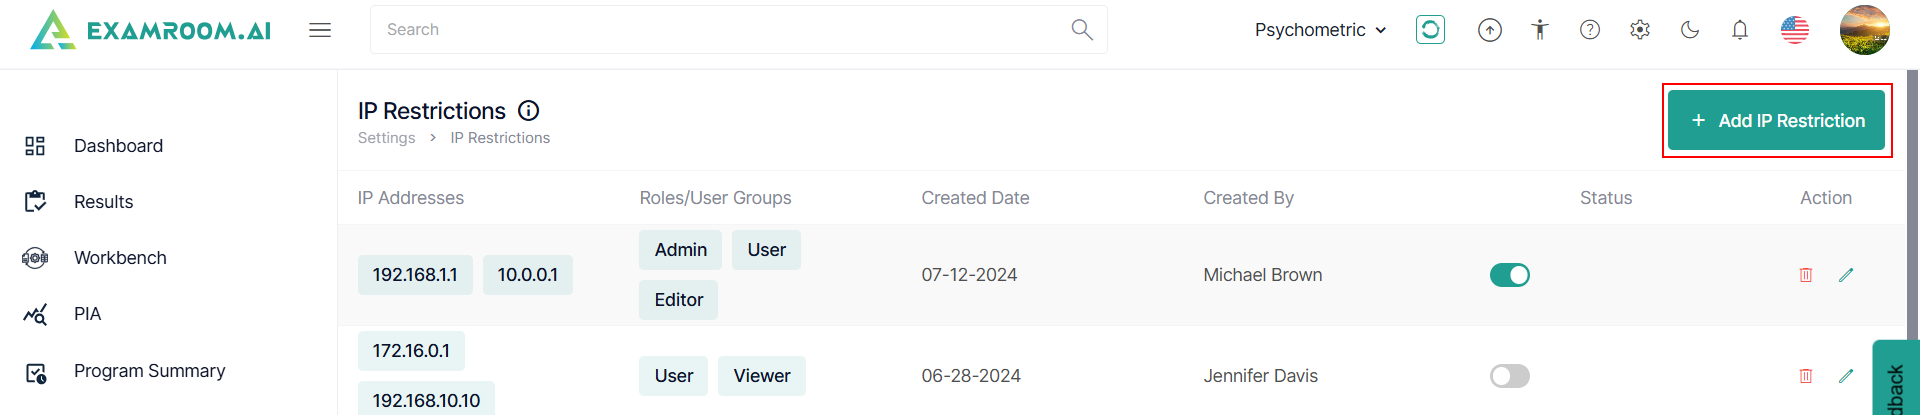Click the Settings breadcrumb link

point(387,138)
